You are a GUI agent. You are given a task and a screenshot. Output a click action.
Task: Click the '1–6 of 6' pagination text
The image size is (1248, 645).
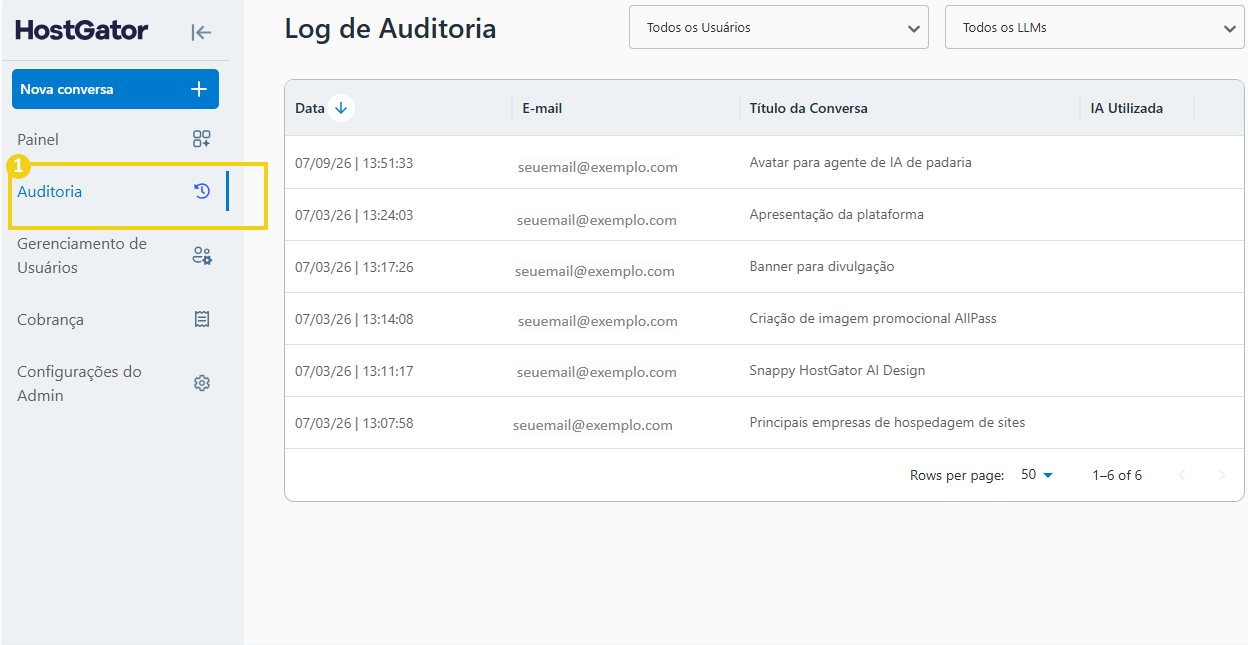click(1117, 475)
